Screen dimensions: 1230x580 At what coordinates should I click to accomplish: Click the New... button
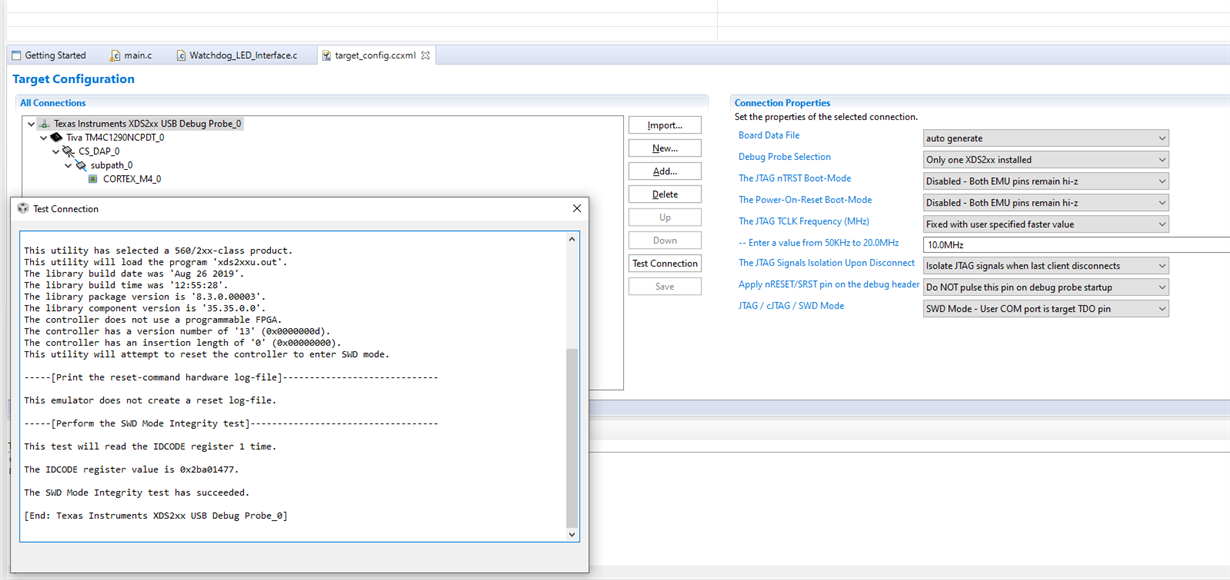pyautogui.click(x=665, y=148)
